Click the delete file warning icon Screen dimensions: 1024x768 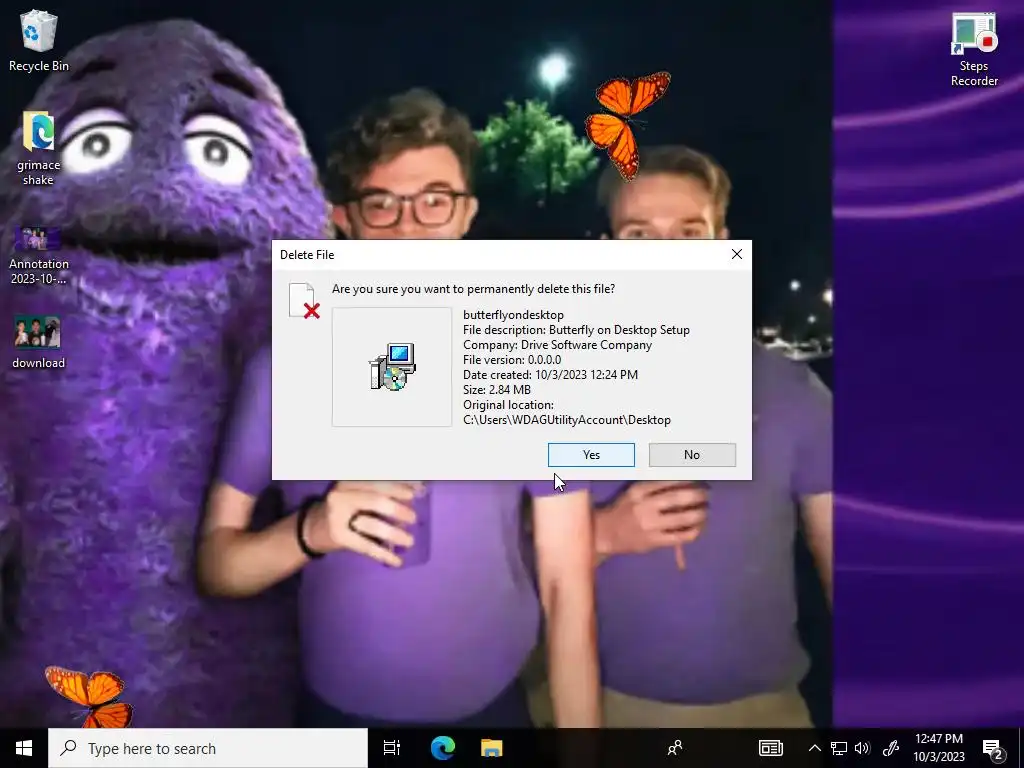pos(304,301)
